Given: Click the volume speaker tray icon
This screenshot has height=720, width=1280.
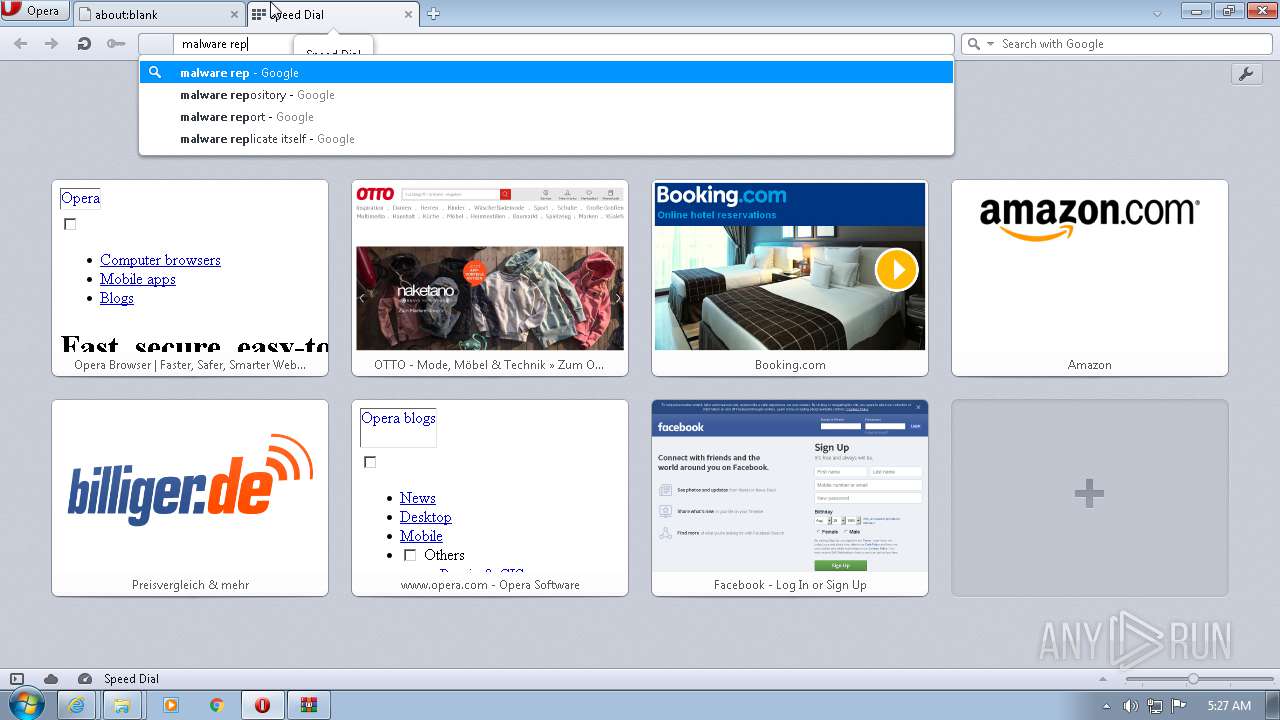Looking at the screenshot, I should (x=1130, y=706).
